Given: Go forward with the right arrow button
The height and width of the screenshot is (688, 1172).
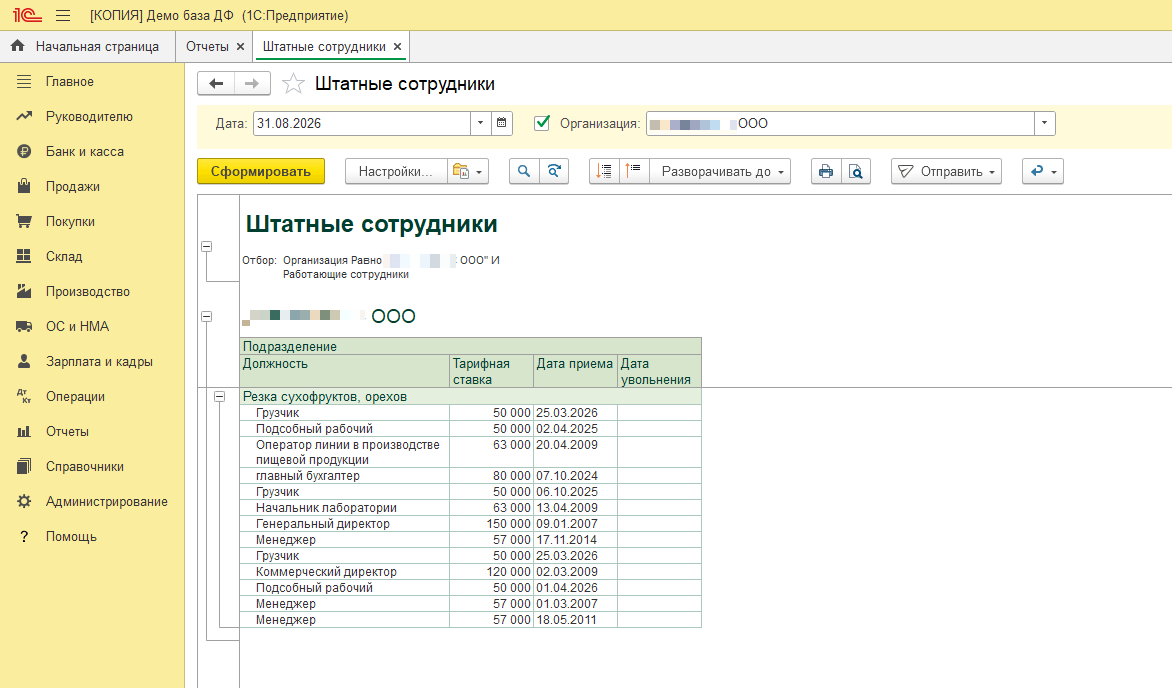Looking at the screenshot, I should coord(252,84).
